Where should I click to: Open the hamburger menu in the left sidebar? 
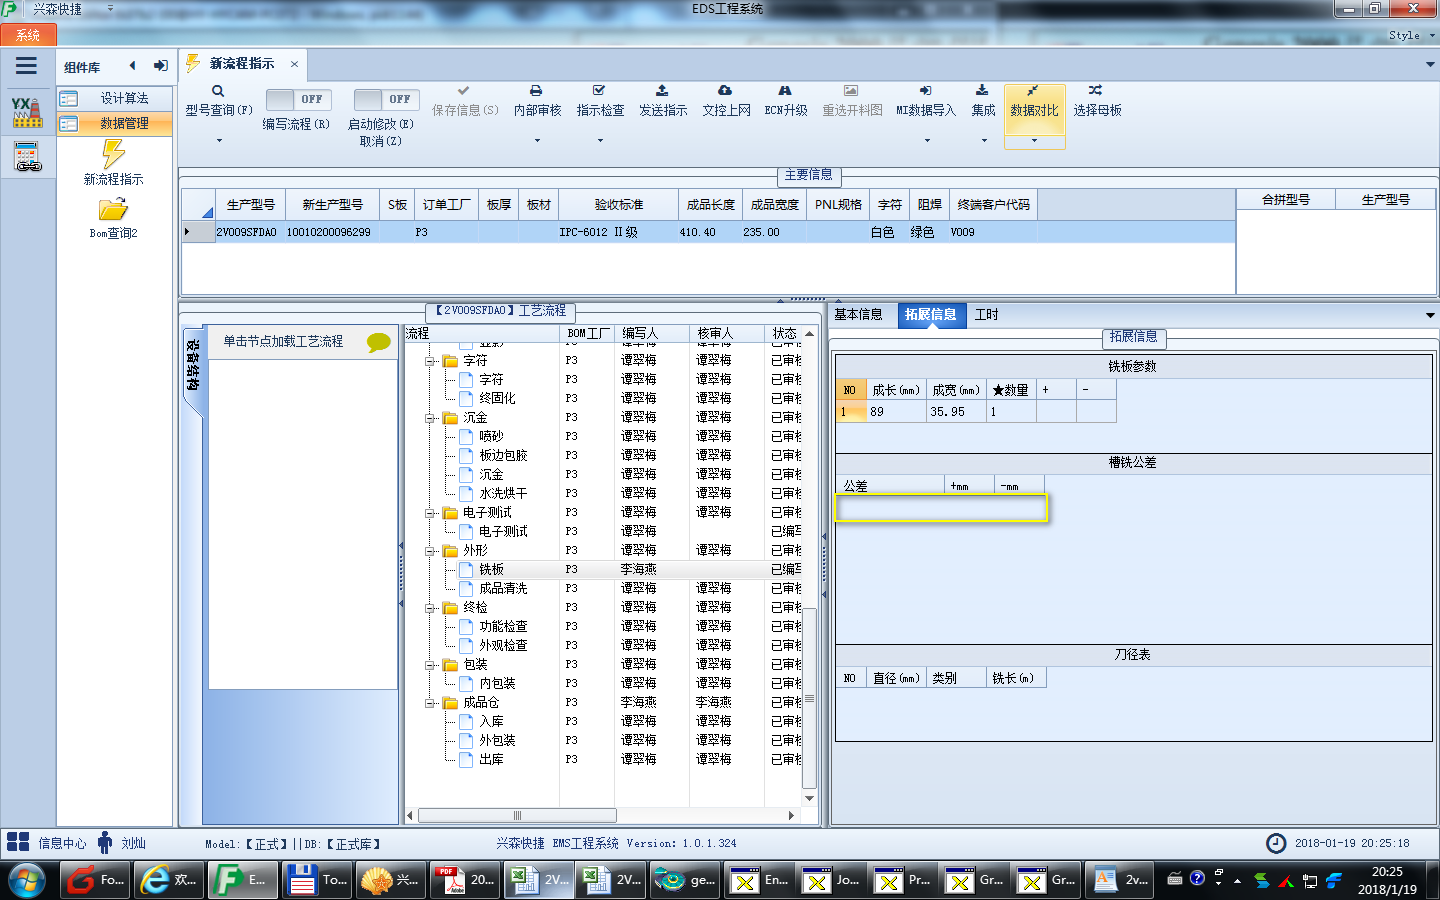pos(27,66)
